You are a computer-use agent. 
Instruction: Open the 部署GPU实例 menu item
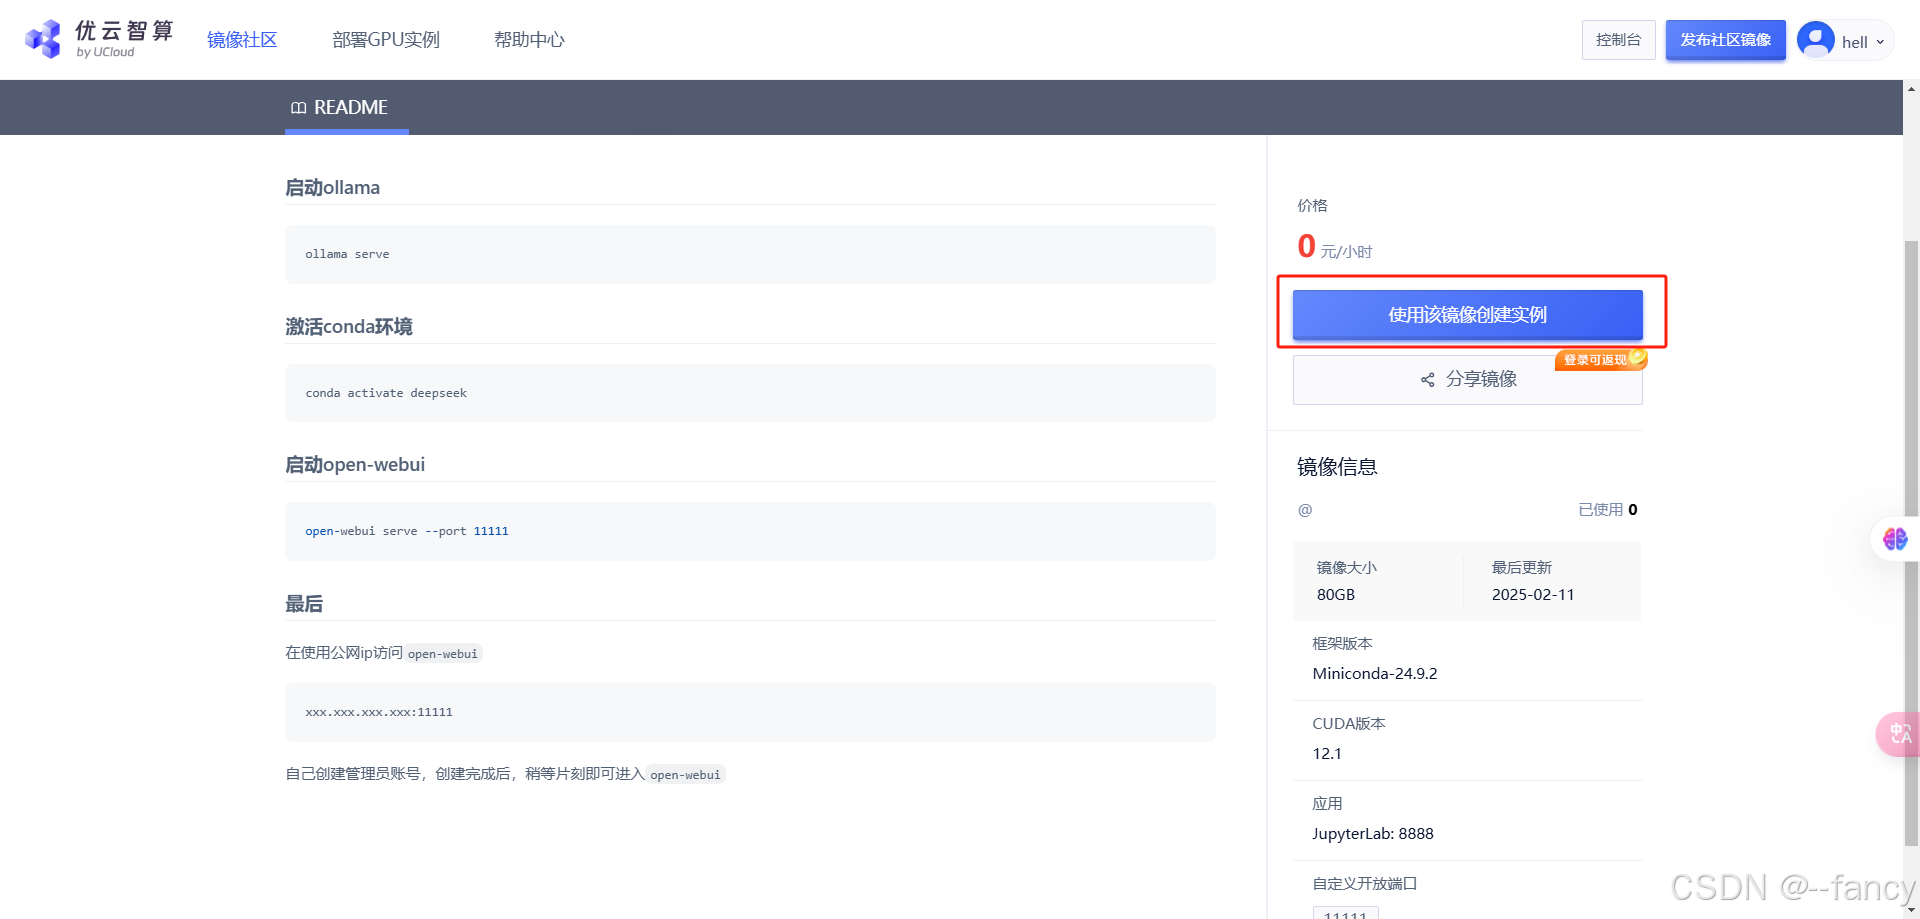pos(386,40)
